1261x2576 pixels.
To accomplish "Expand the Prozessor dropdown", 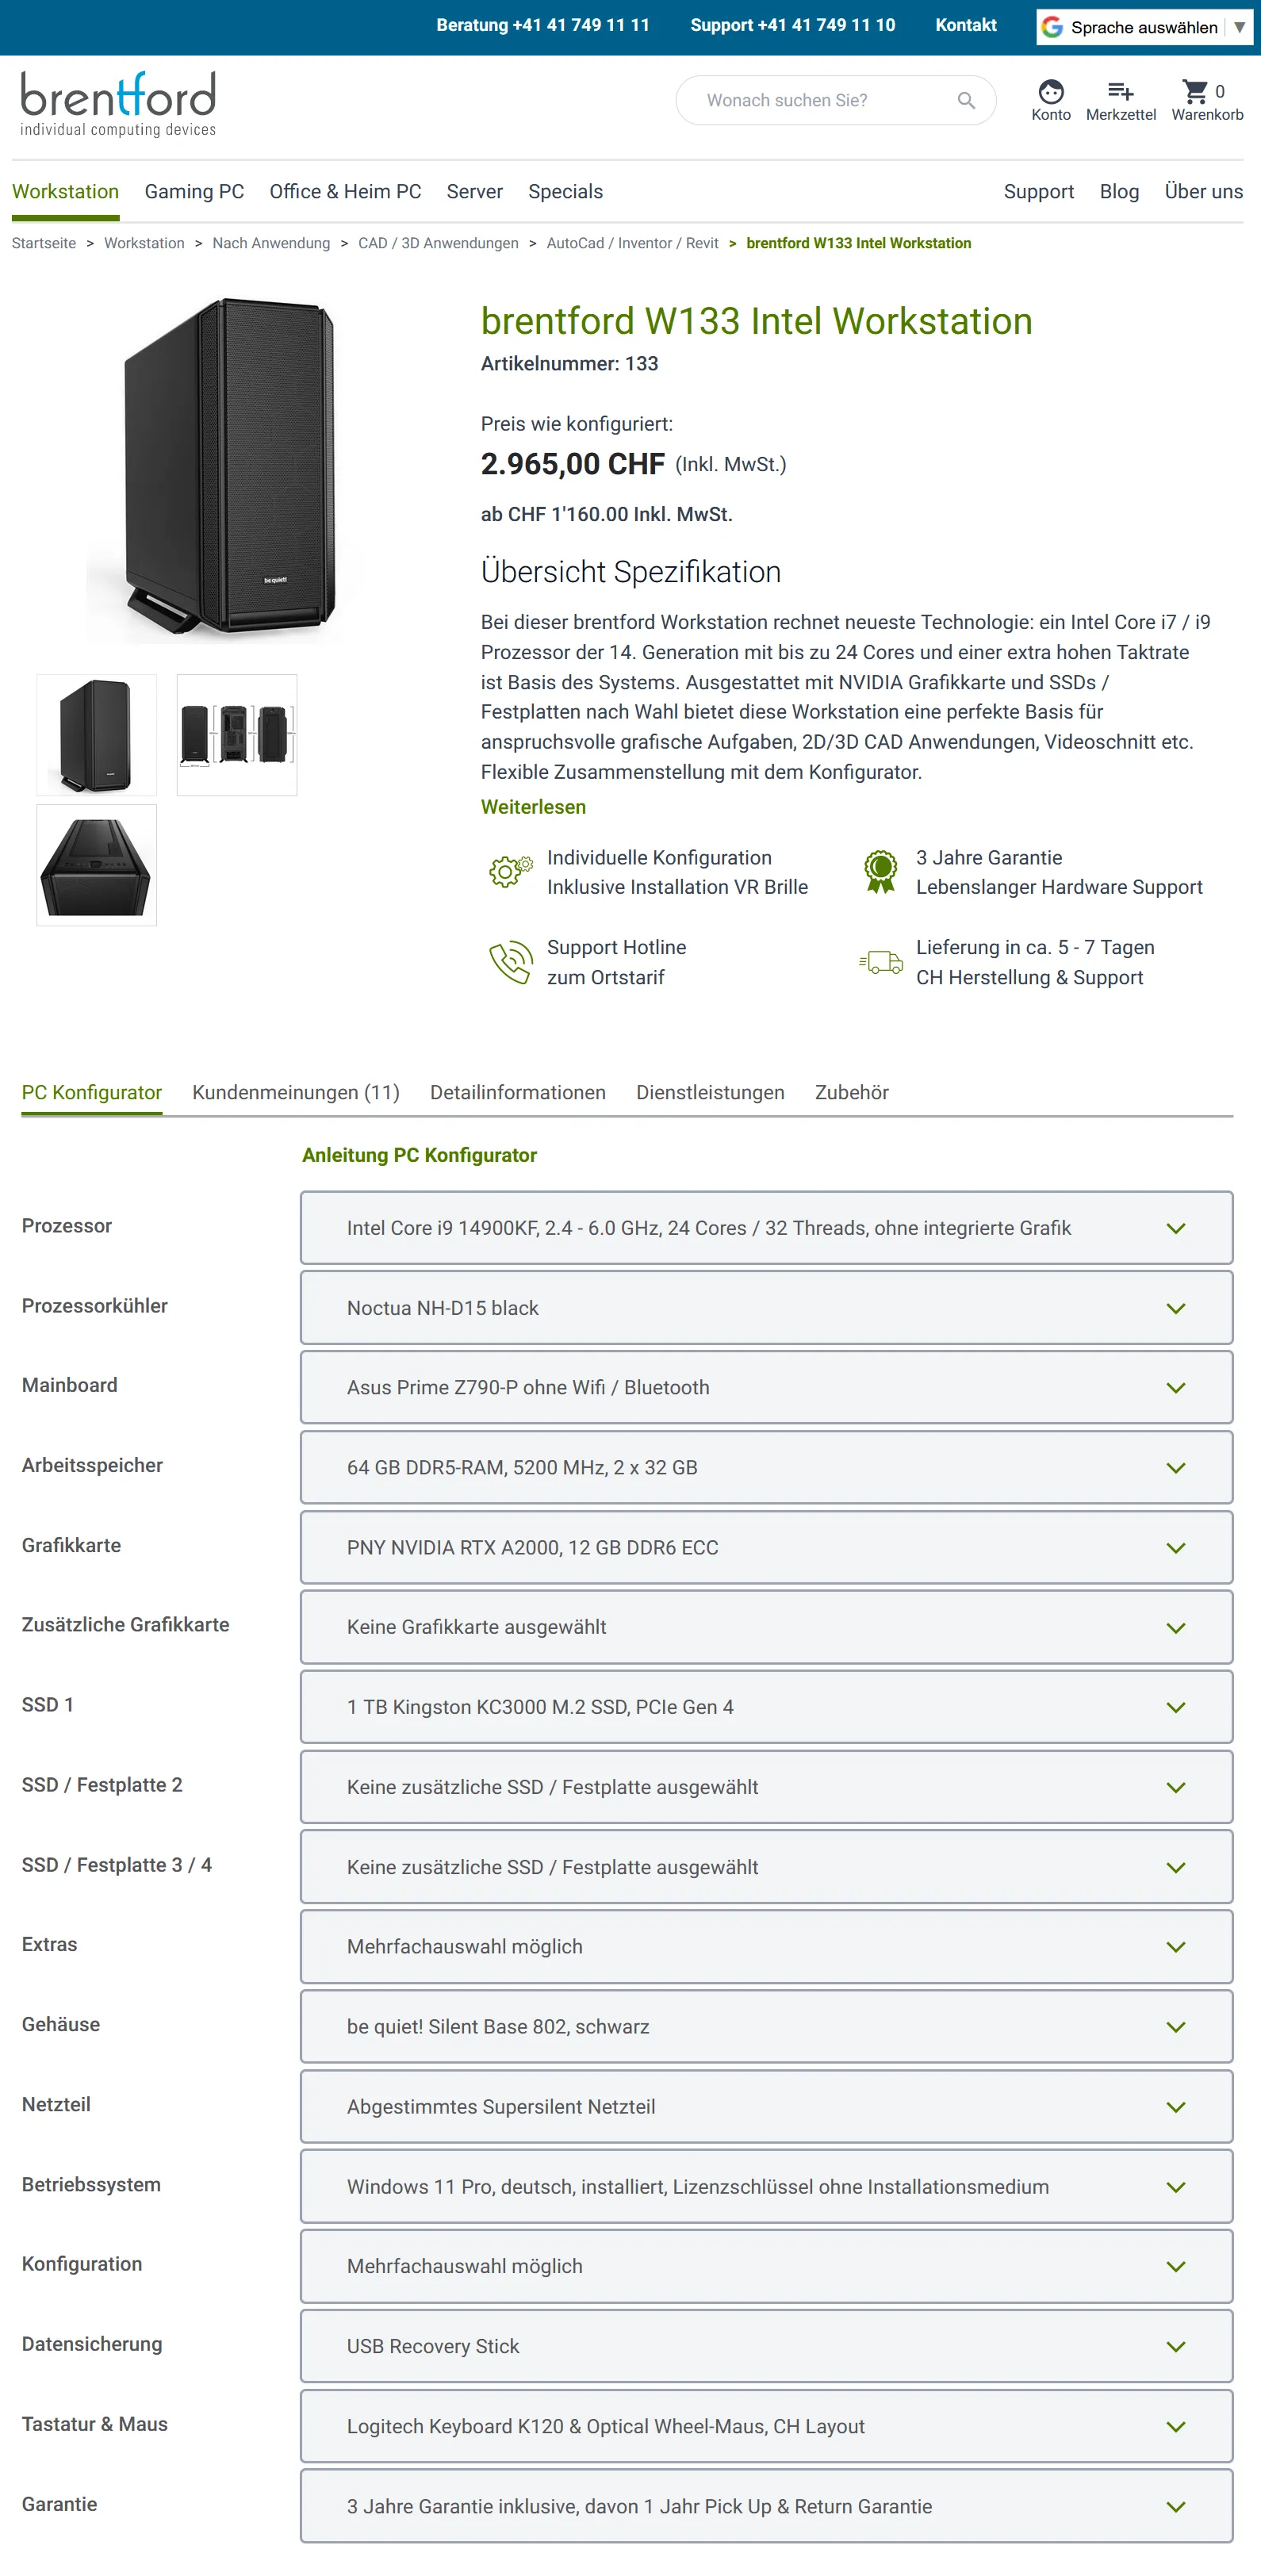I will pos(766,1228).
